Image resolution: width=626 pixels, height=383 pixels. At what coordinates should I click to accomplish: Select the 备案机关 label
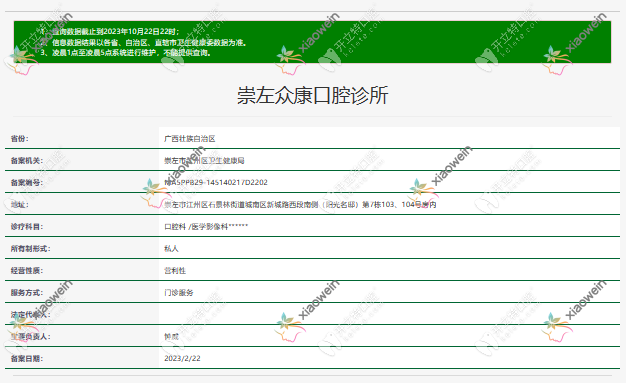pyautogui.click(x=26, y=161)
